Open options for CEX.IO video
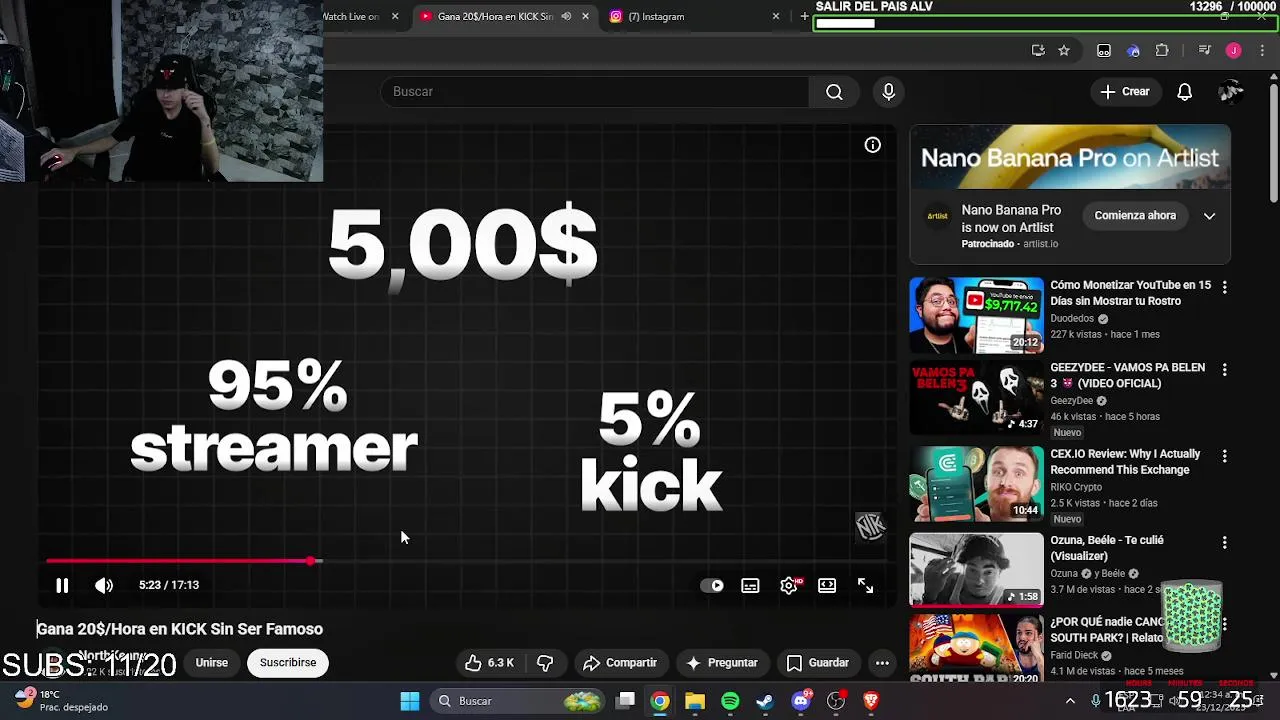The height and width of the screenshot is (720, 1280). (1224, 456)
